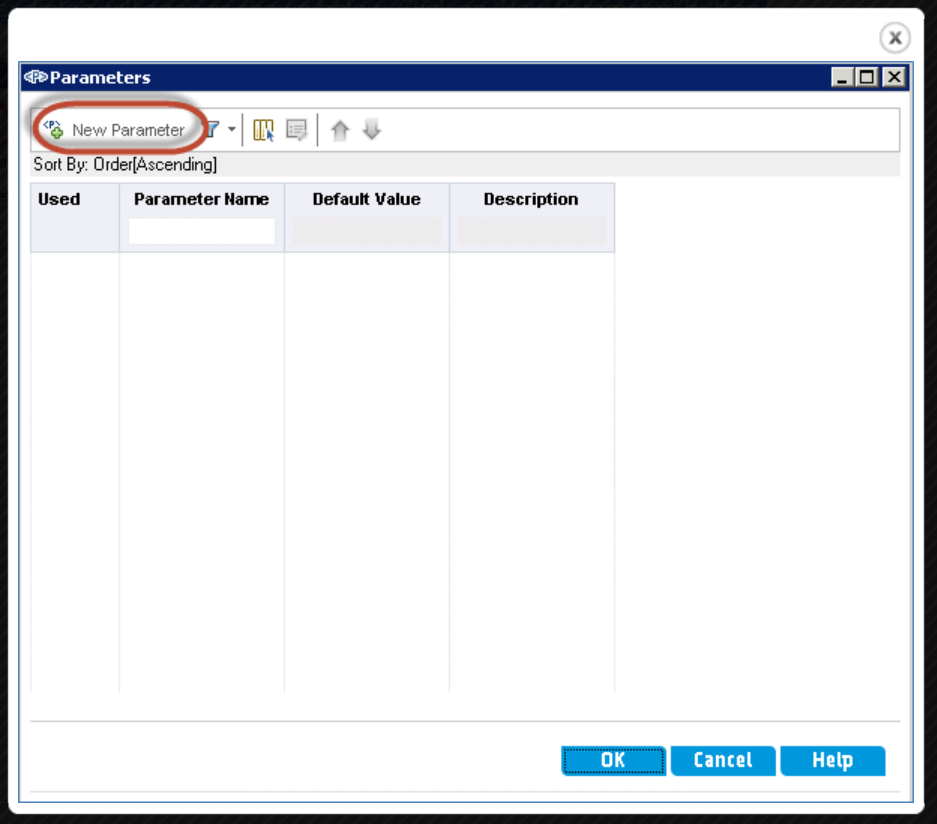This screenshot has width=937, height=824.
Task: Click the New Parameter icon
Action: click(52, 128)
